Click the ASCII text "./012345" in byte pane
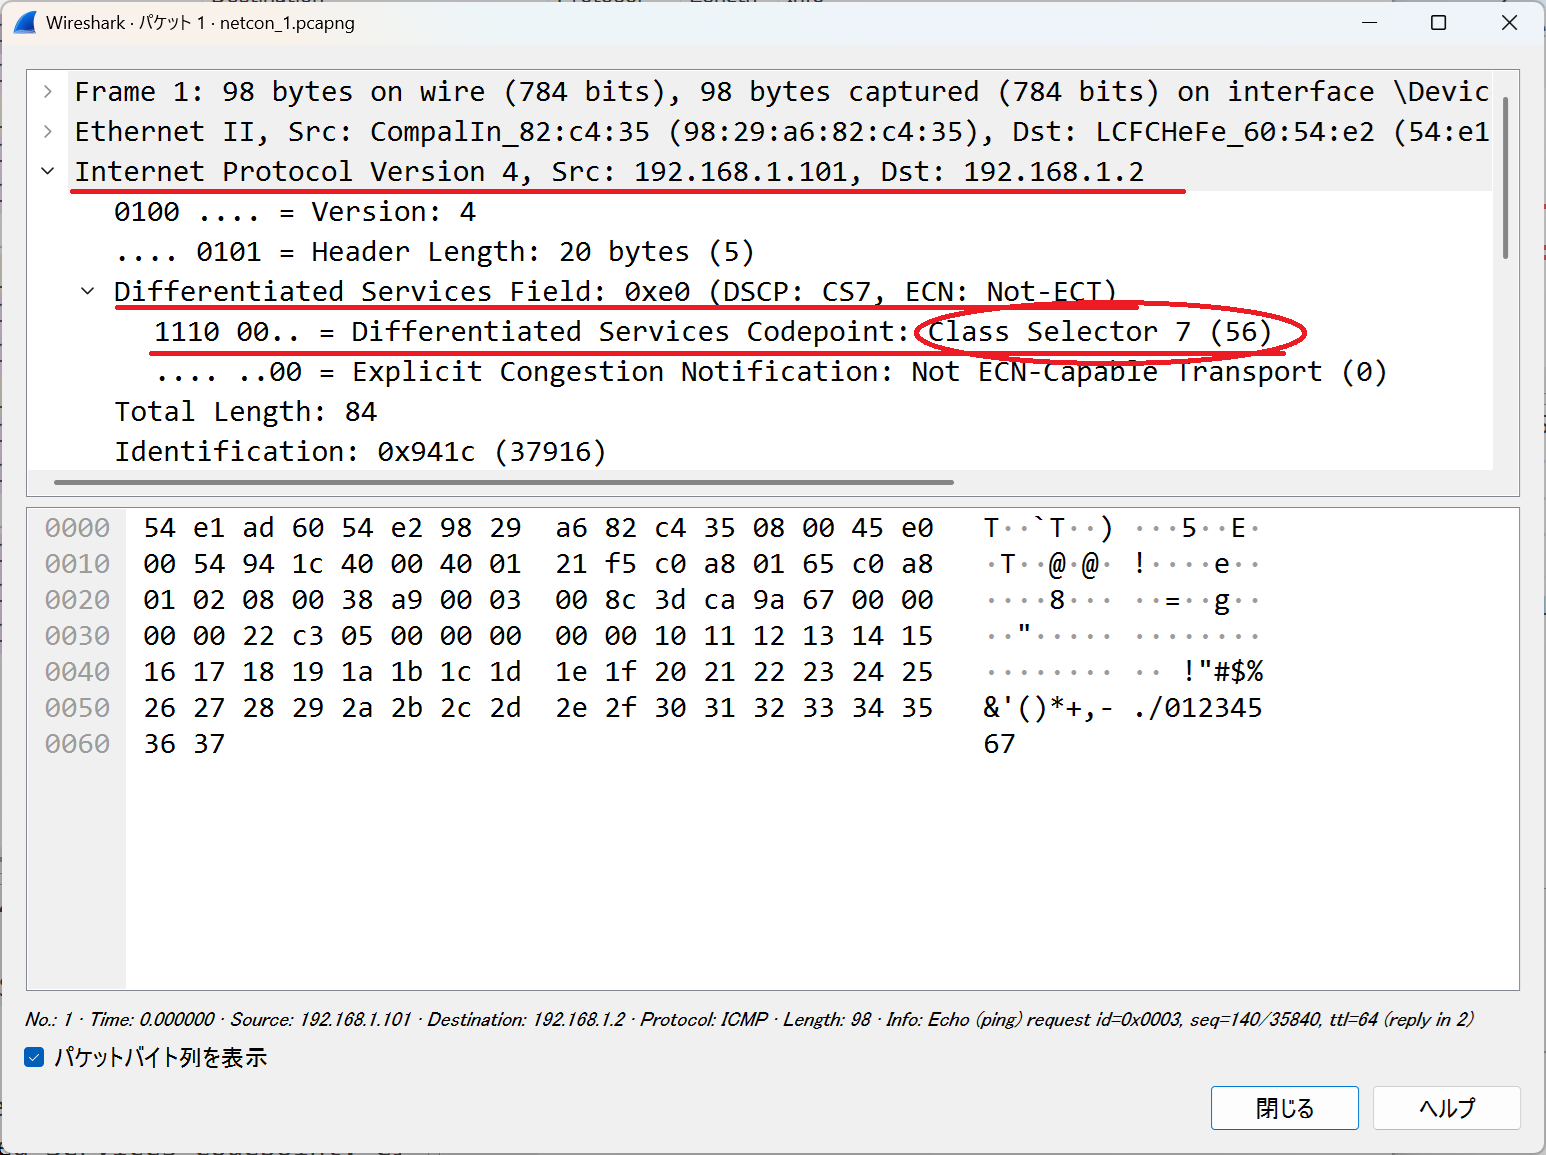The image size is (1546, 1155). tap(1198, 708)
